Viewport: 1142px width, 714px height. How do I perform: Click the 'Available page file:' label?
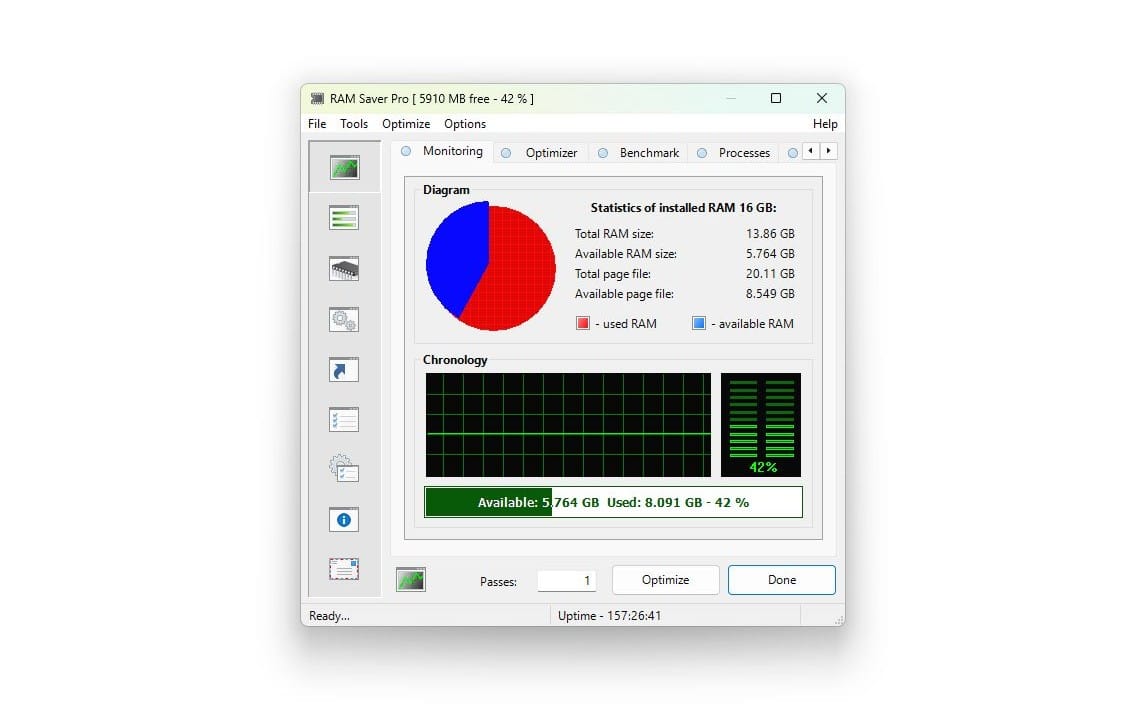(x=624, y=294)
